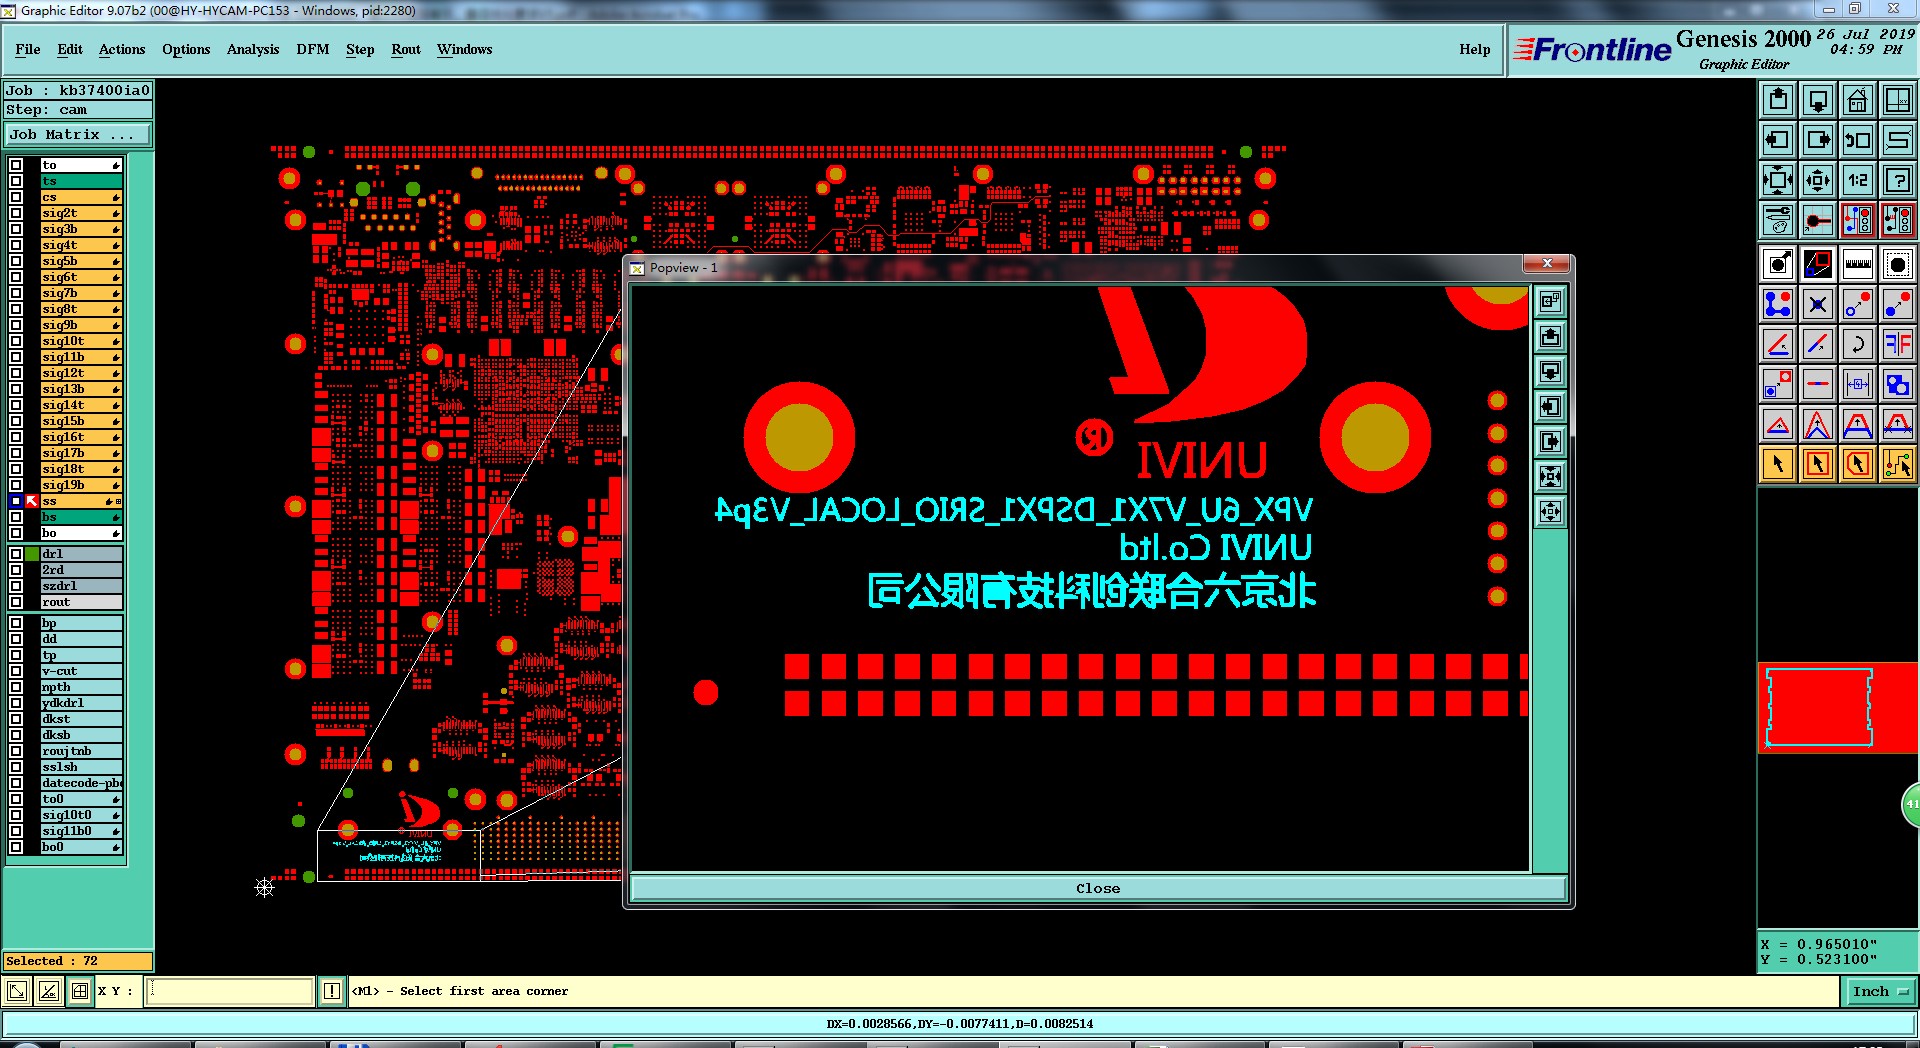The height and width of the screenshot is (1048, 1920).
Task: Click the delete feature X icon
Action: (1818, 304)
